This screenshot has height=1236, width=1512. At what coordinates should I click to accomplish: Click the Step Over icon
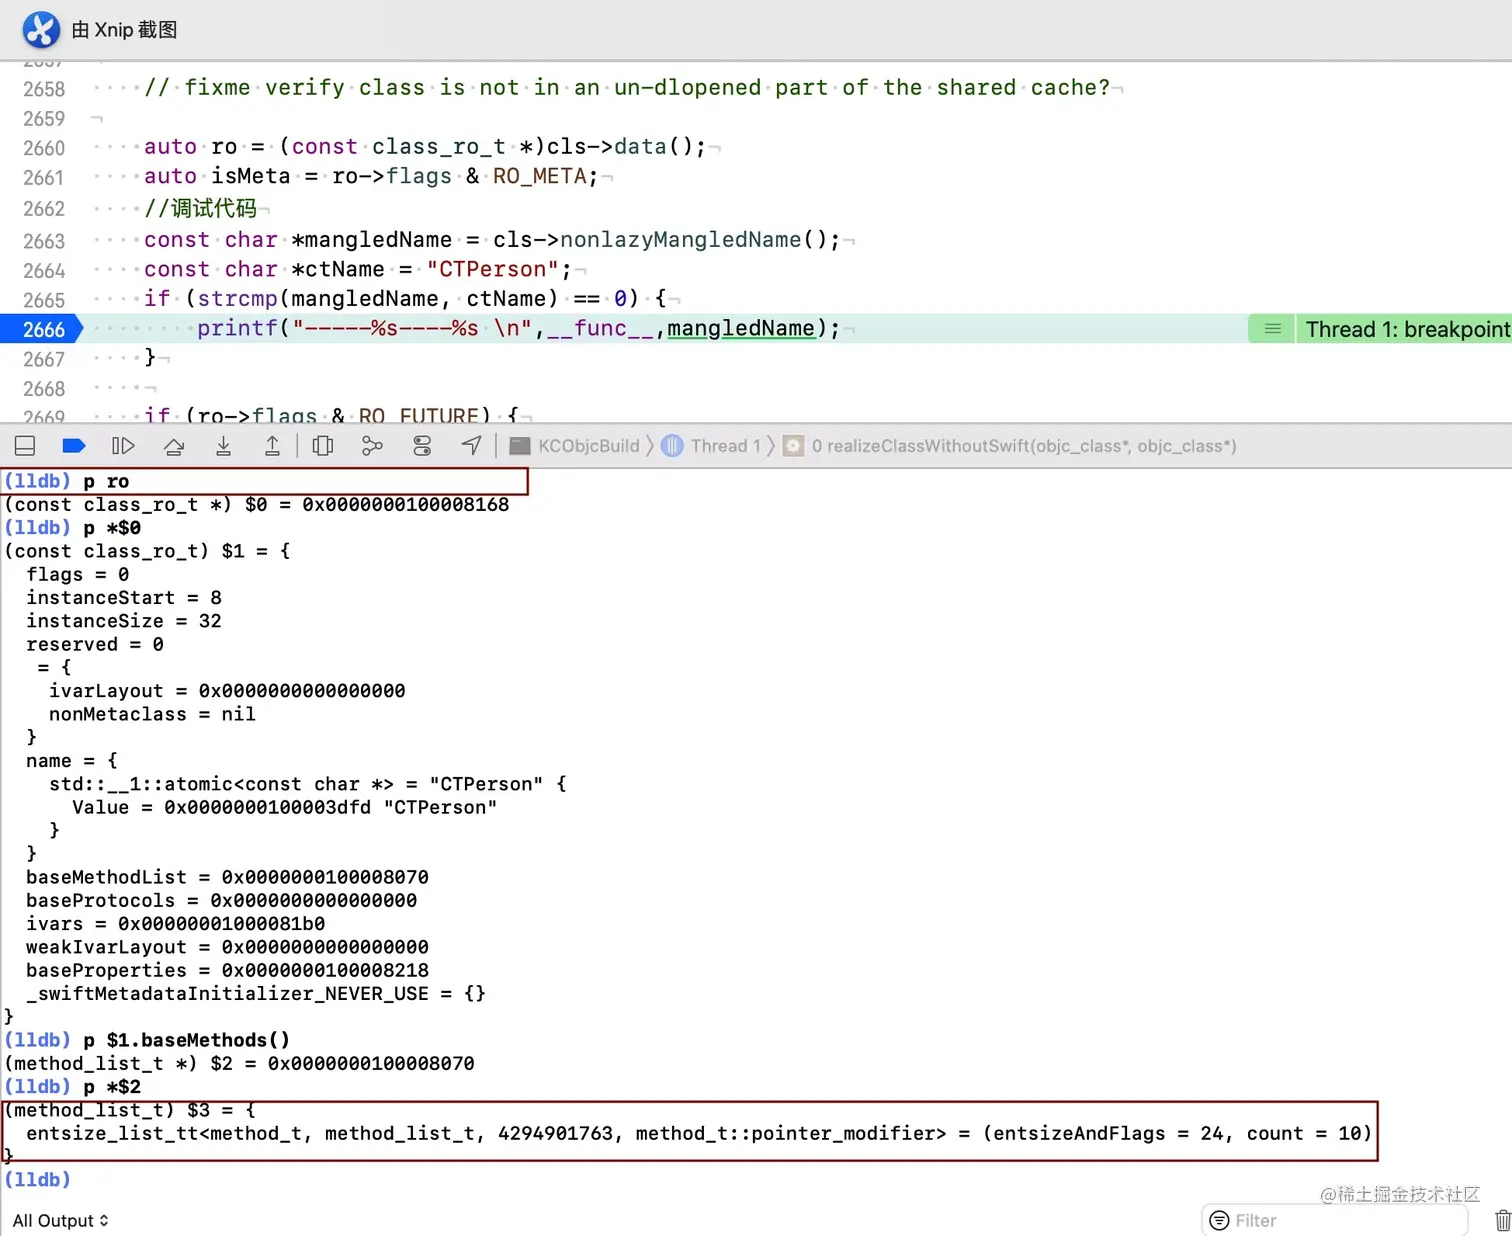click(173, 446)
